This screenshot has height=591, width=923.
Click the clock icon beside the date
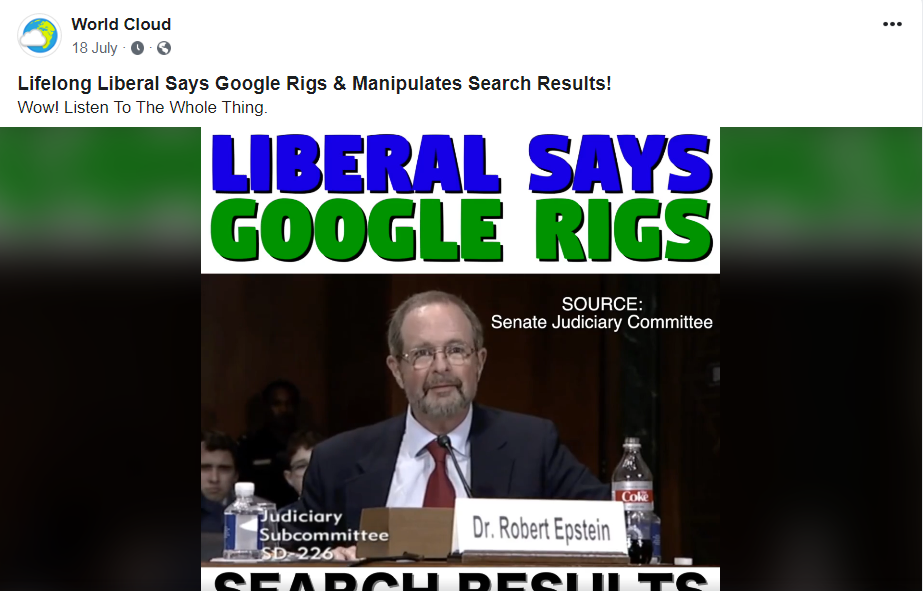[x=137, y=48]
